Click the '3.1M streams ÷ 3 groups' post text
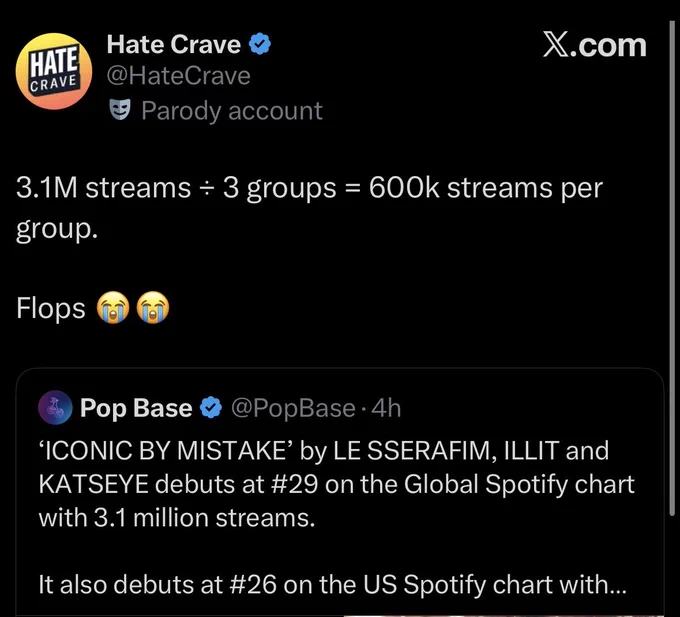680x617 pixels. (x=176, y=188)
